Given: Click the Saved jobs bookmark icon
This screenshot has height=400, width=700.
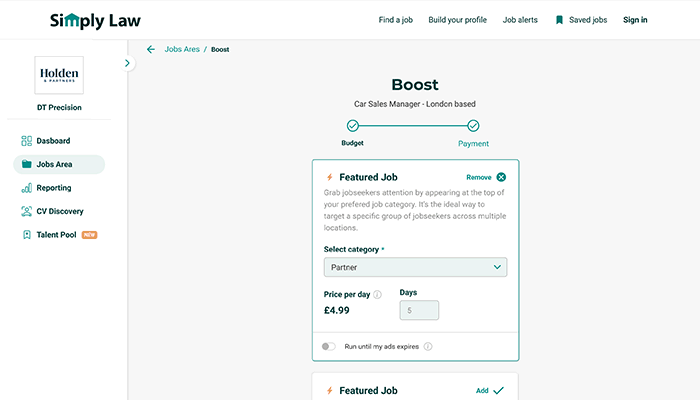Looking at the screenshot, I should pos(559,20).
